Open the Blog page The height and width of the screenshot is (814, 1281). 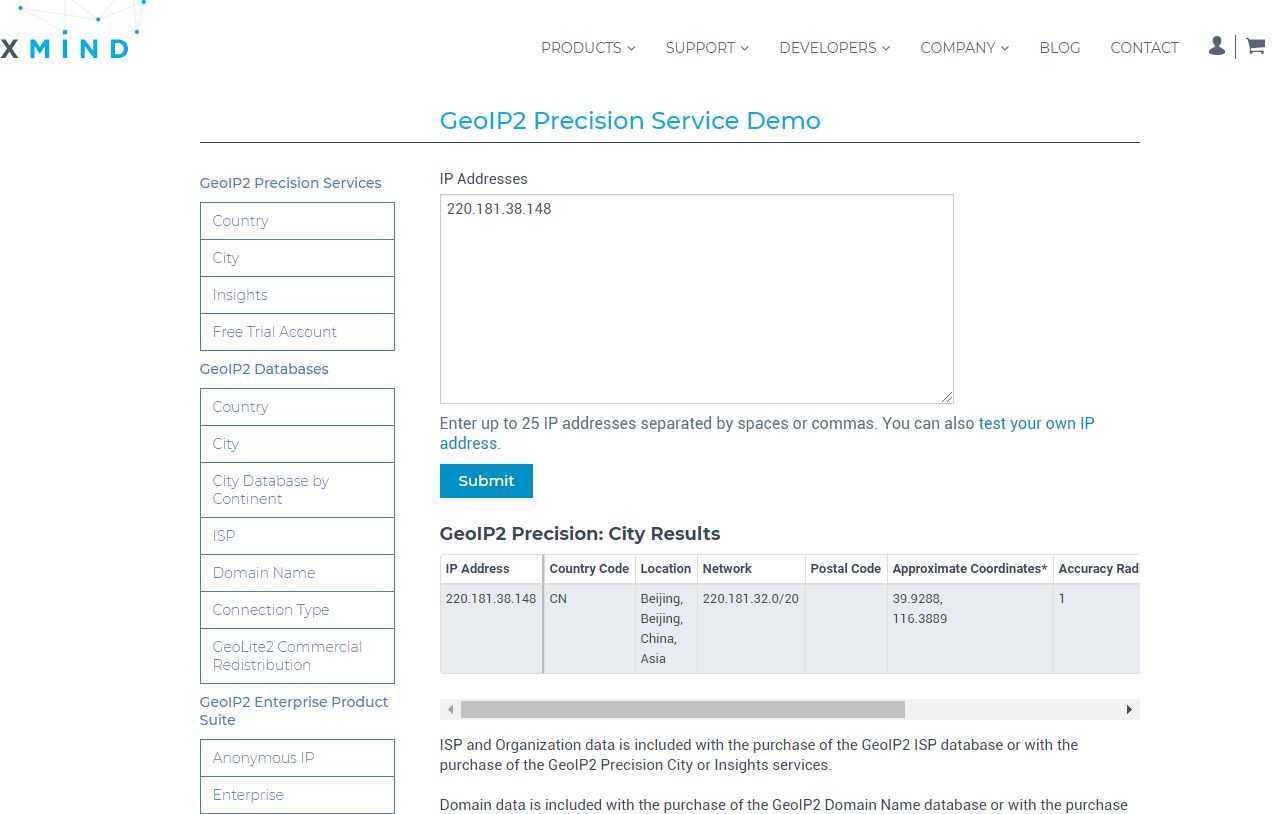(x=1060, y=48)
